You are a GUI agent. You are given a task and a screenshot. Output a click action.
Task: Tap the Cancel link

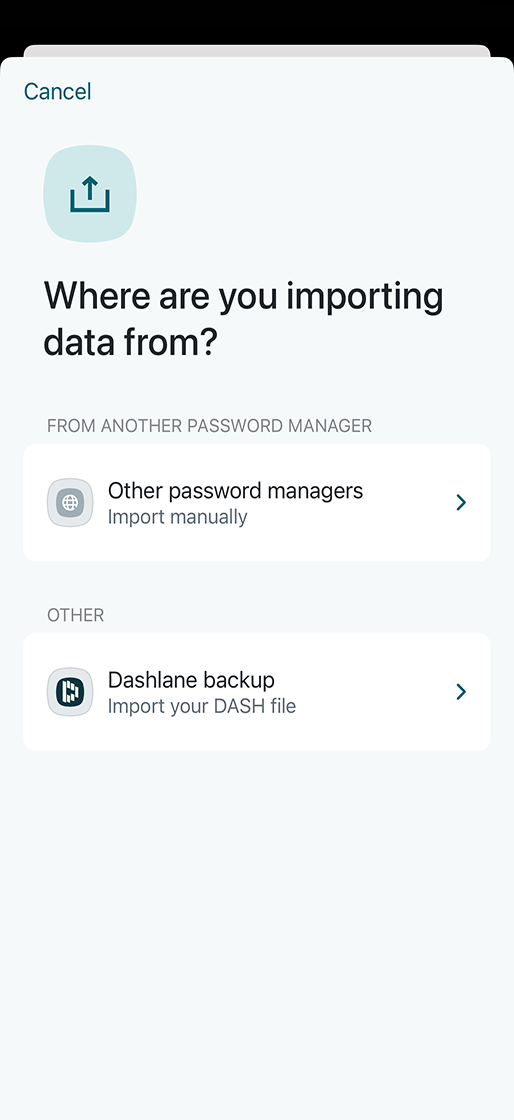[57, 91]
